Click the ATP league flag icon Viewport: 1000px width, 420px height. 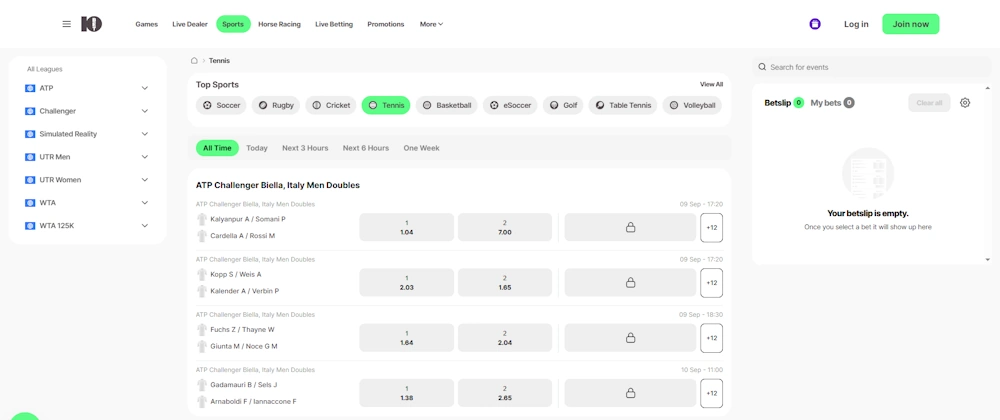30,88
